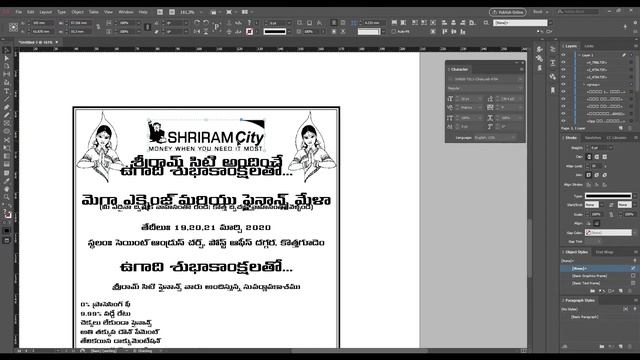This screenshot has width=640, height=360.
Task: Select the Direct Selection tool
Action: pos(7,59)
